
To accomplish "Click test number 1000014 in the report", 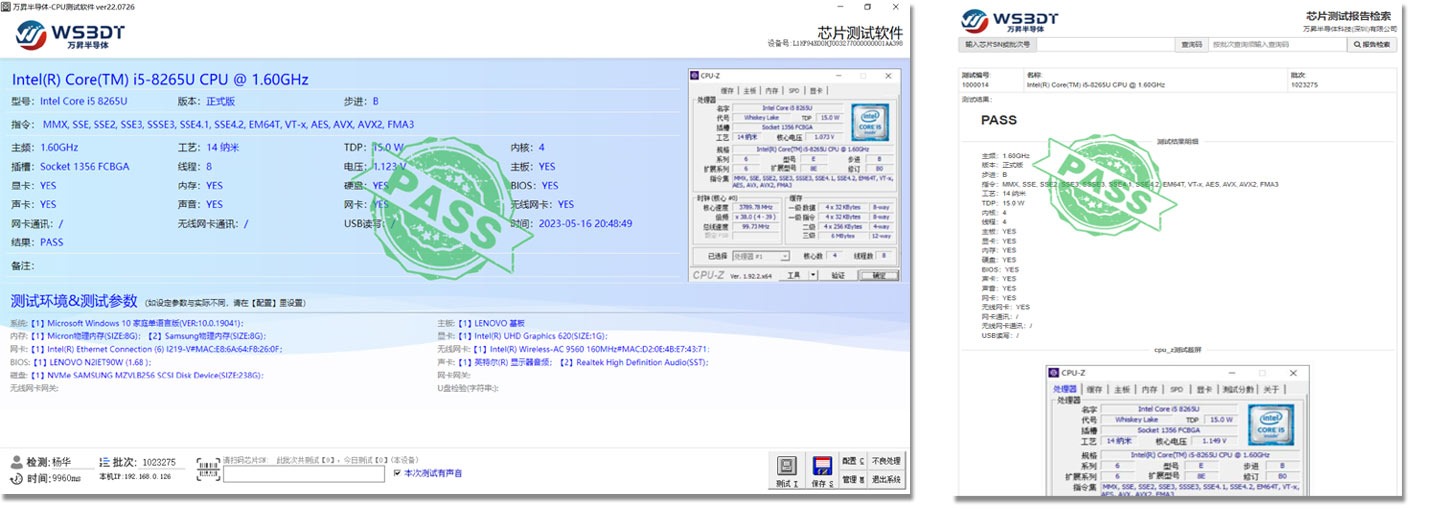I will pos(975,85).
